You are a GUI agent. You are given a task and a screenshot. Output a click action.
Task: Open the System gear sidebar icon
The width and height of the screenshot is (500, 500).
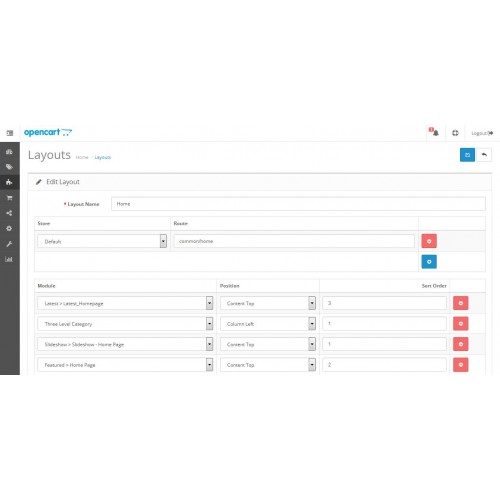(x=9, y=228)
